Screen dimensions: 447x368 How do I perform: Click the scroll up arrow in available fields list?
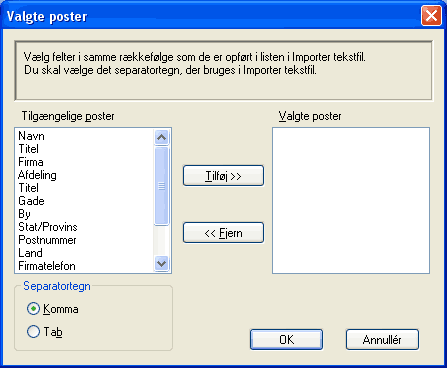point(162,137)
